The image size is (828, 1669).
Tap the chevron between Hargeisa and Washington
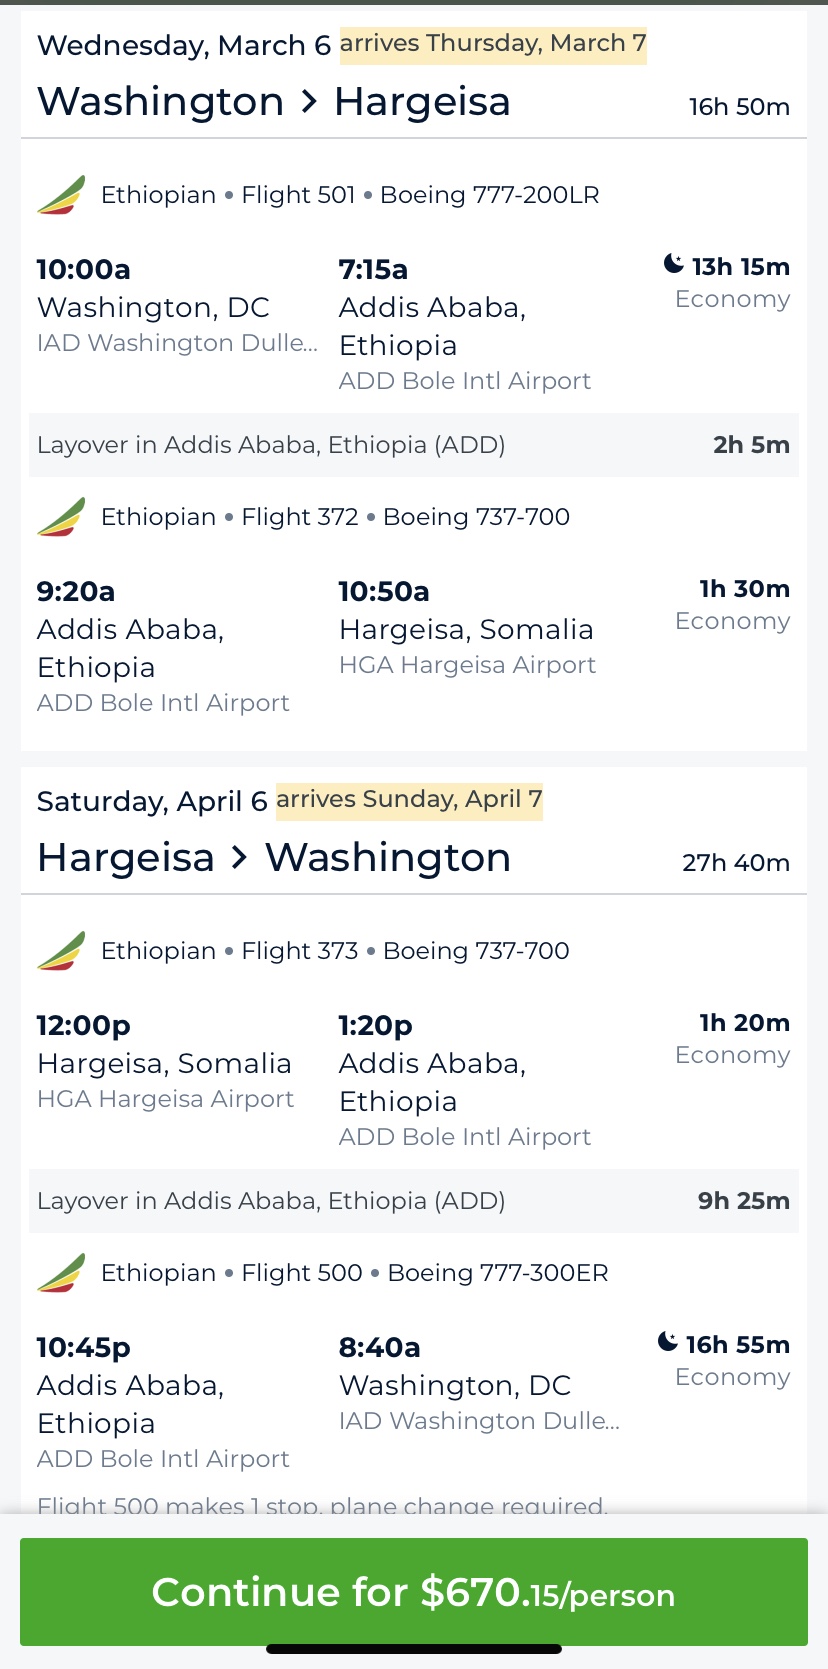click(x=239, y=858)
